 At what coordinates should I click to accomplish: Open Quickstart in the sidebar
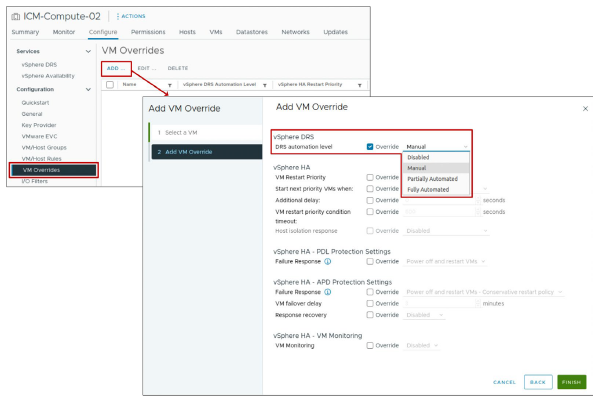[35, 103]
